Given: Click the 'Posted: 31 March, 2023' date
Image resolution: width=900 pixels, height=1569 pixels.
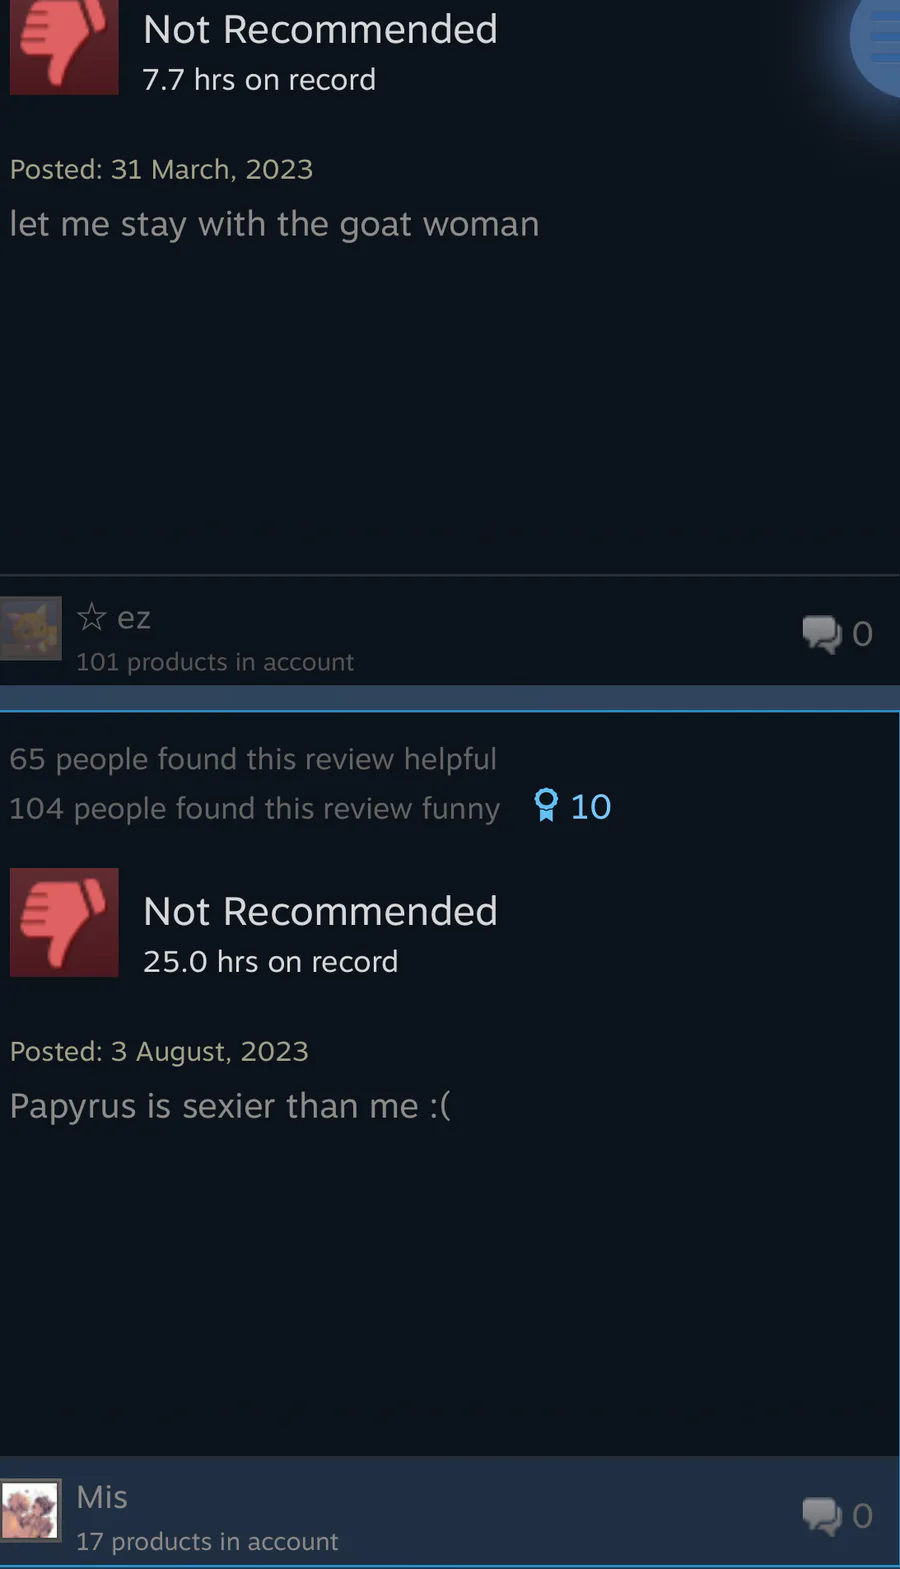Looking at the screenshot, I should point(161,170).
